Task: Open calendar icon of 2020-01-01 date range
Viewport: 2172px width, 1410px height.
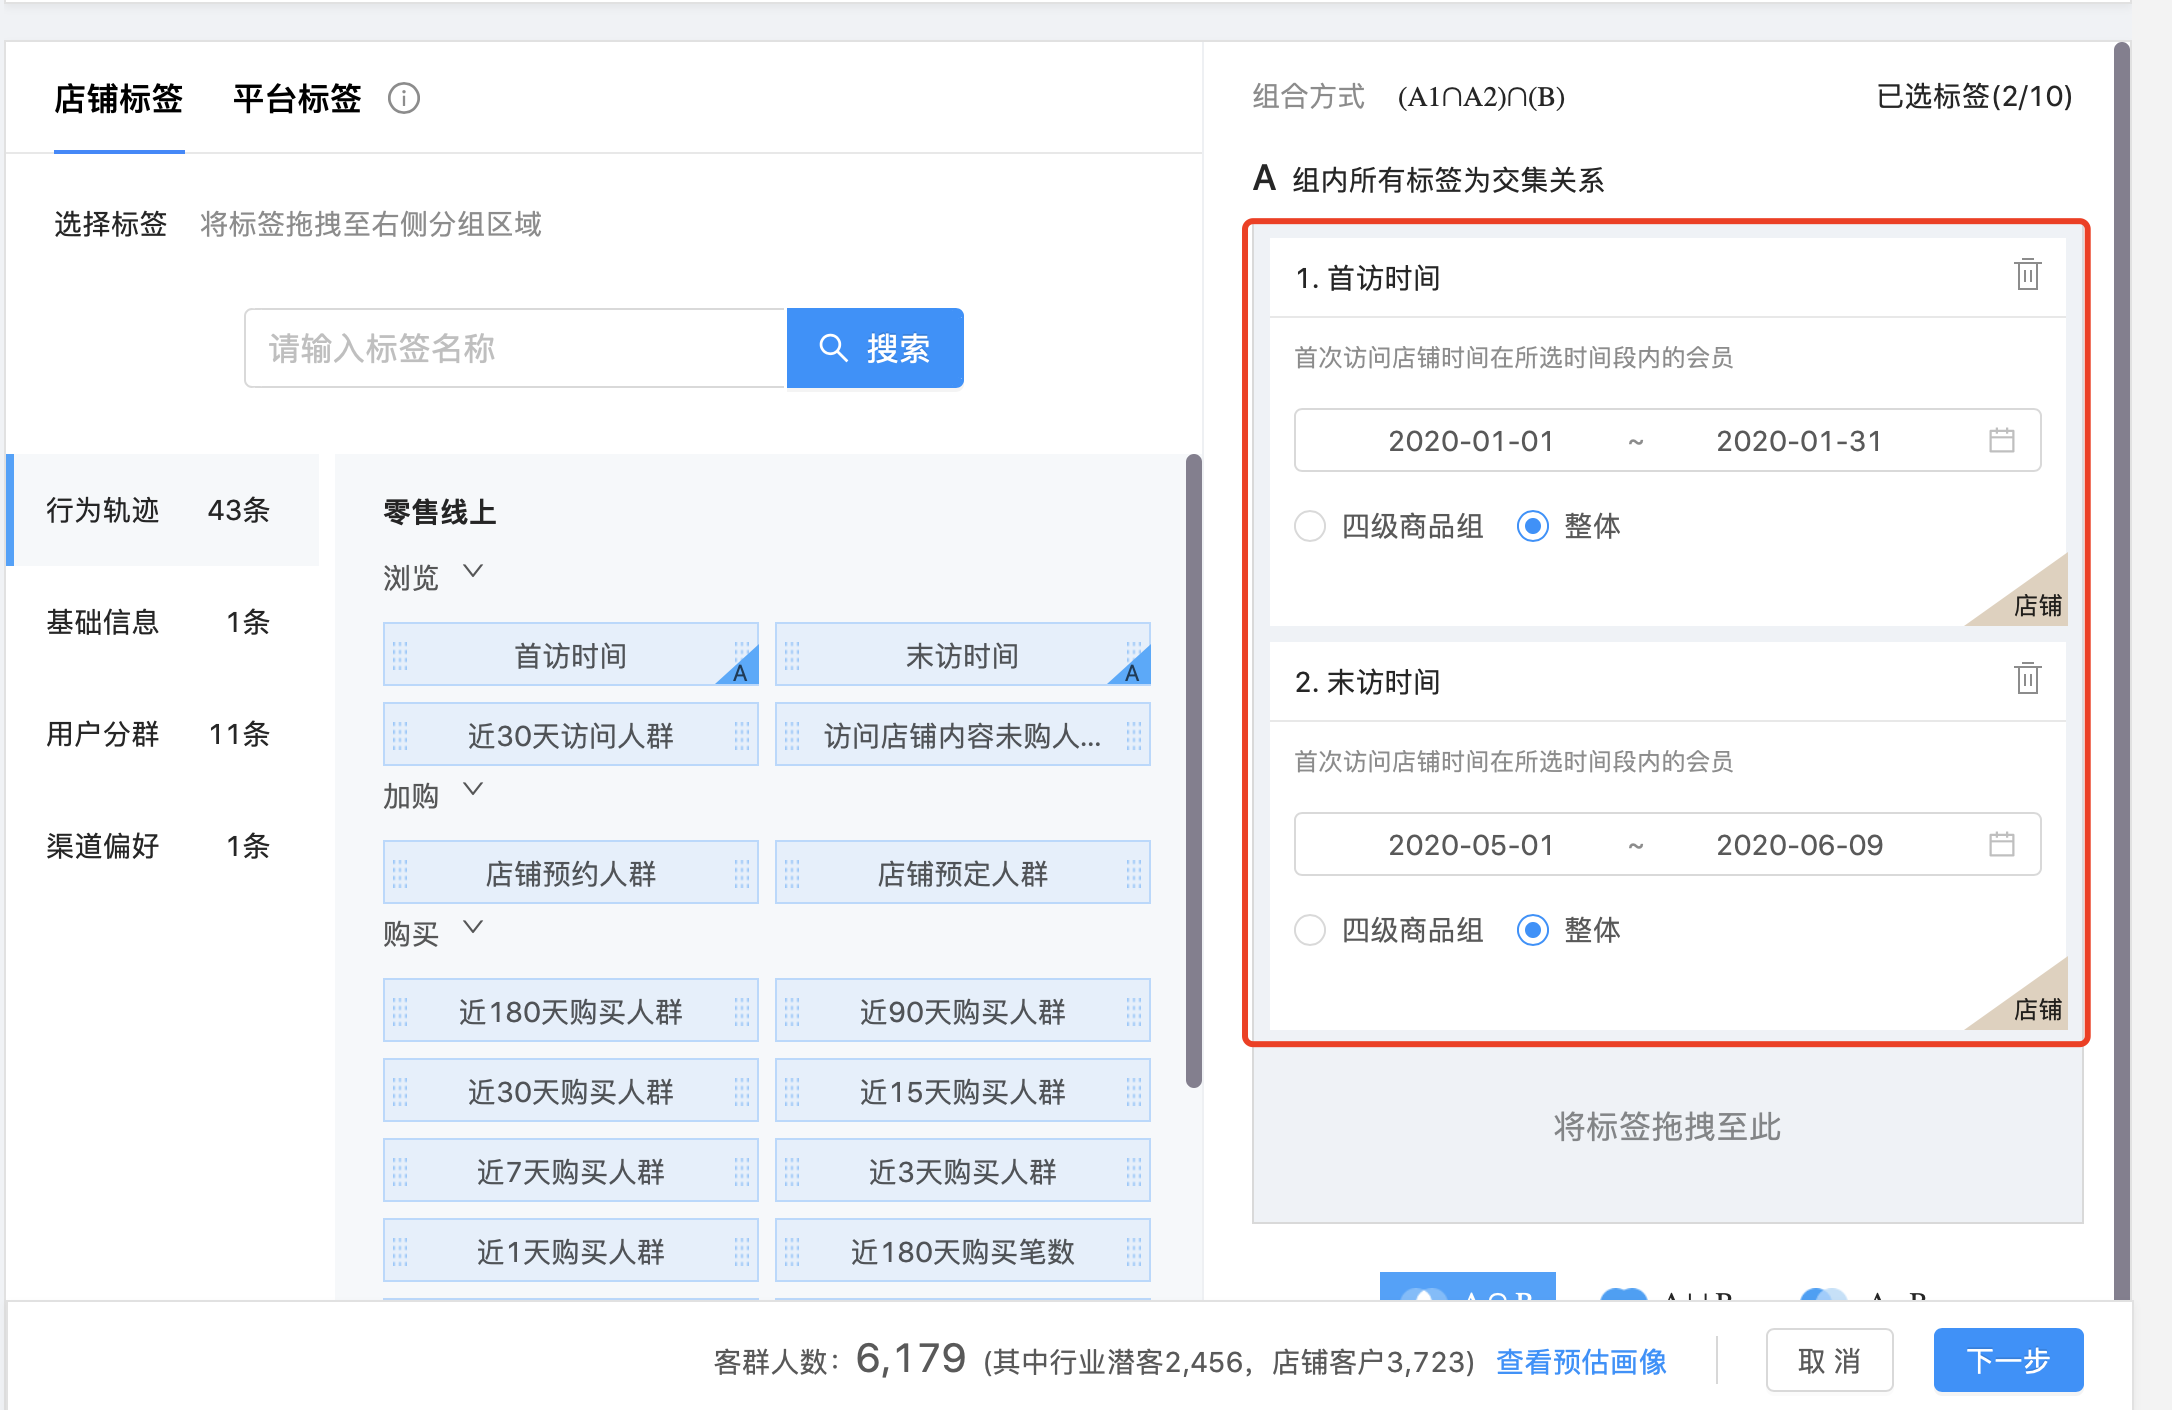Action: tap(2001, 440)
